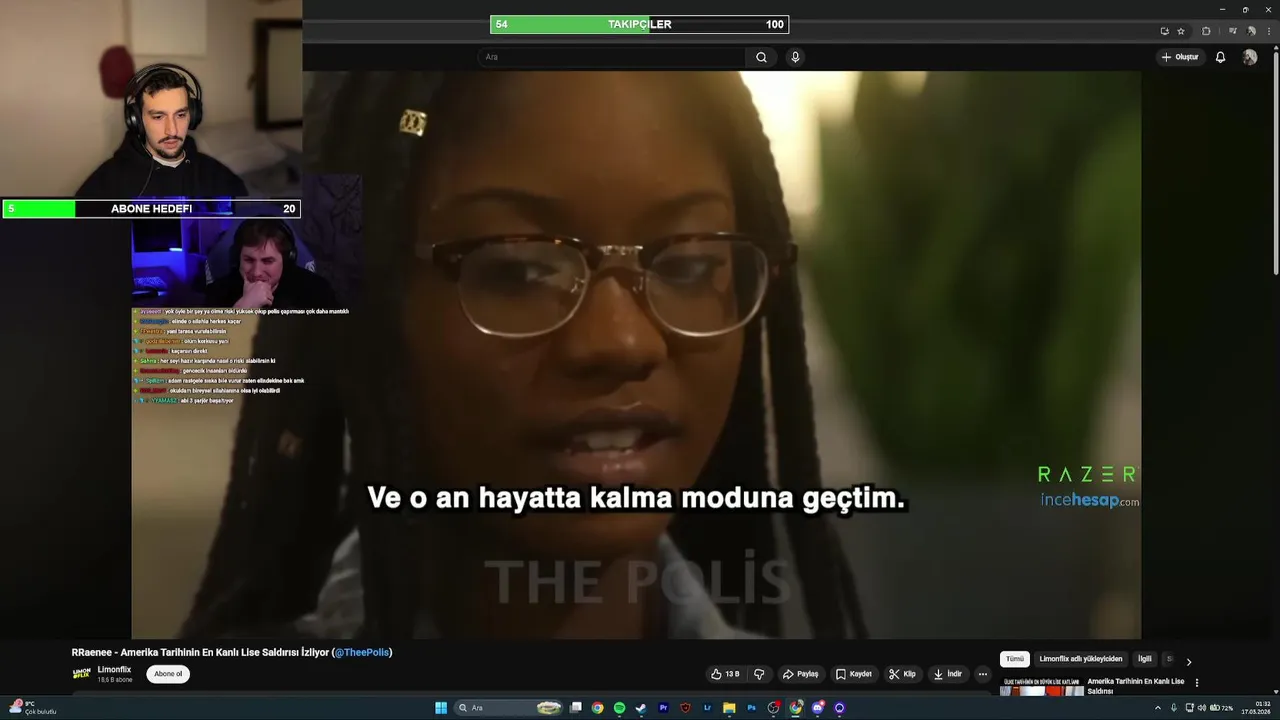The height and width of the screenshot is (720, 1280).
Task: Open Photoshop from the taskbar
Action: pyautogui.click(x=752, y=708)
